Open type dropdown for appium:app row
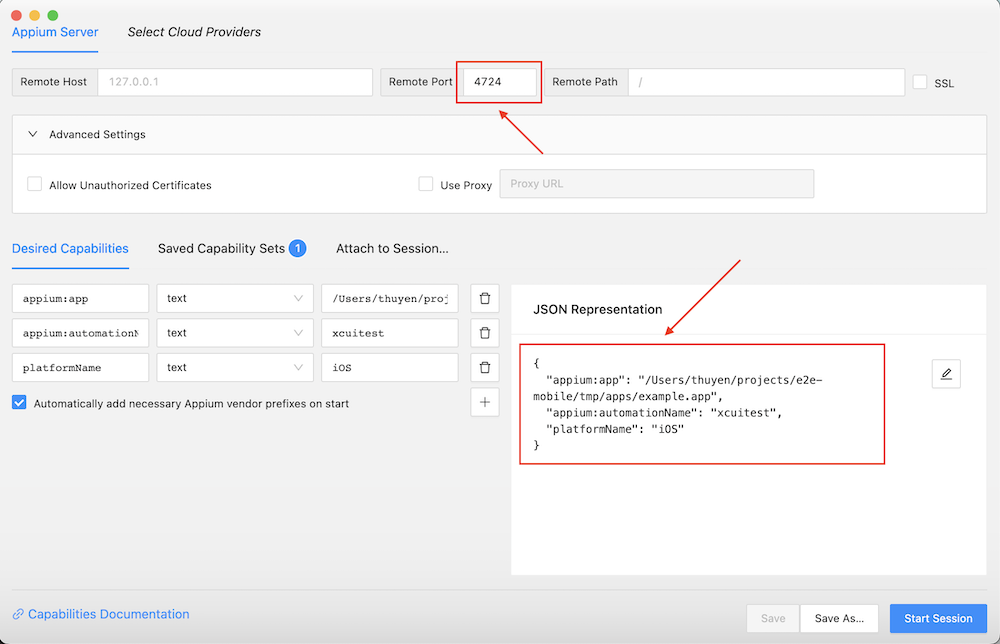 pos(235,298)
